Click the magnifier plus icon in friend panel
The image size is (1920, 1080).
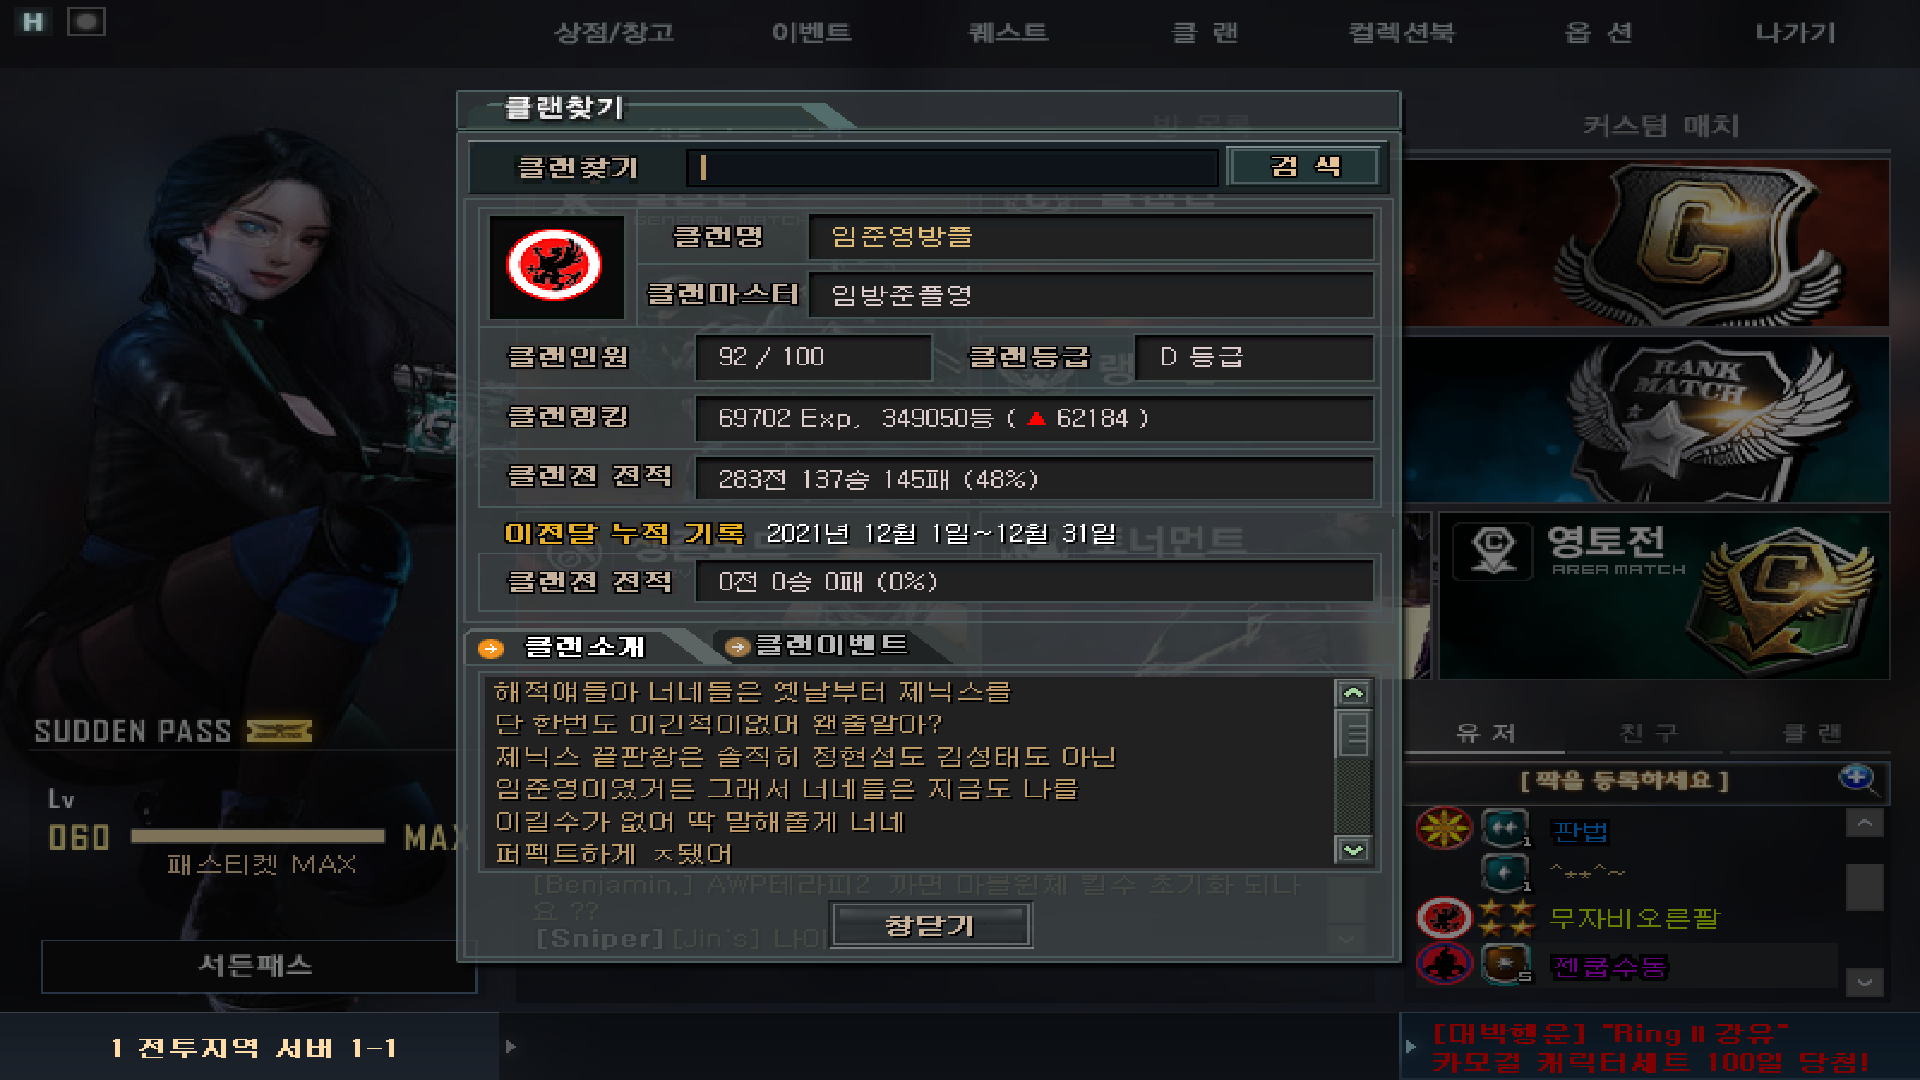[1857, 778]
